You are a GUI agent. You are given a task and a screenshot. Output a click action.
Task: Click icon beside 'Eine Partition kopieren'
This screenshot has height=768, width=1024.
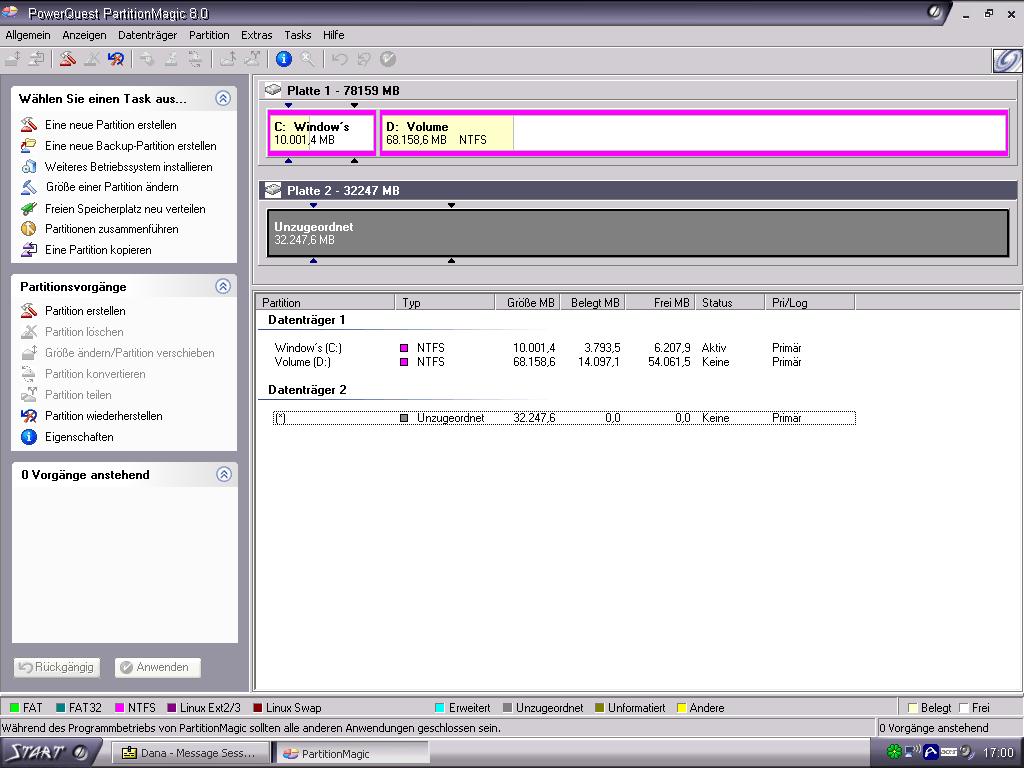point(29,249)
